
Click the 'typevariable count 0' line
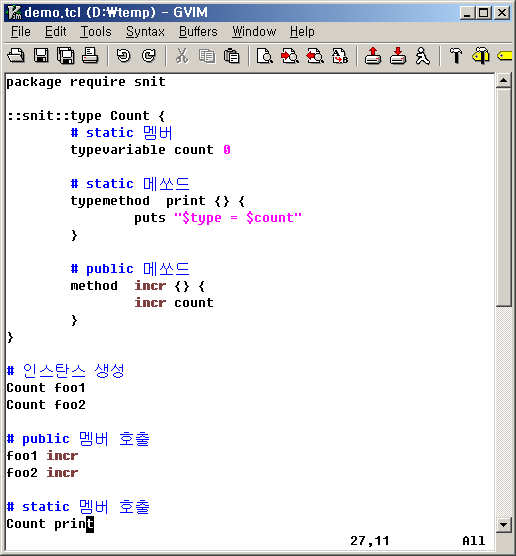tap(150, 150)
